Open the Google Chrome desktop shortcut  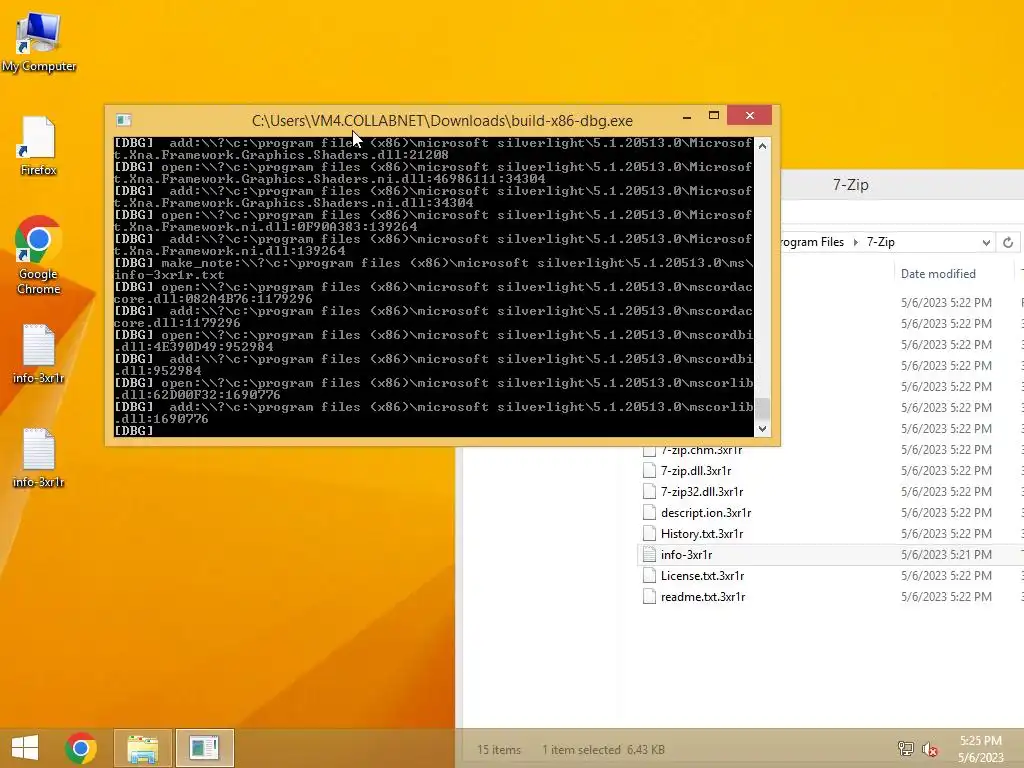click(39, 255)
